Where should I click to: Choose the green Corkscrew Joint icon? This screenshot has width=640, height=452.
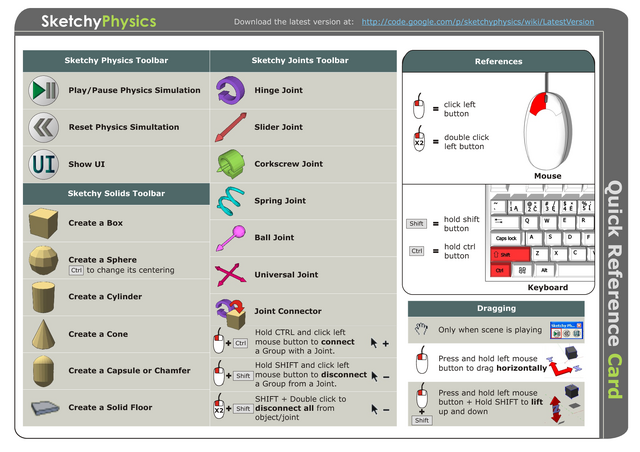click(x=231, y=164)
